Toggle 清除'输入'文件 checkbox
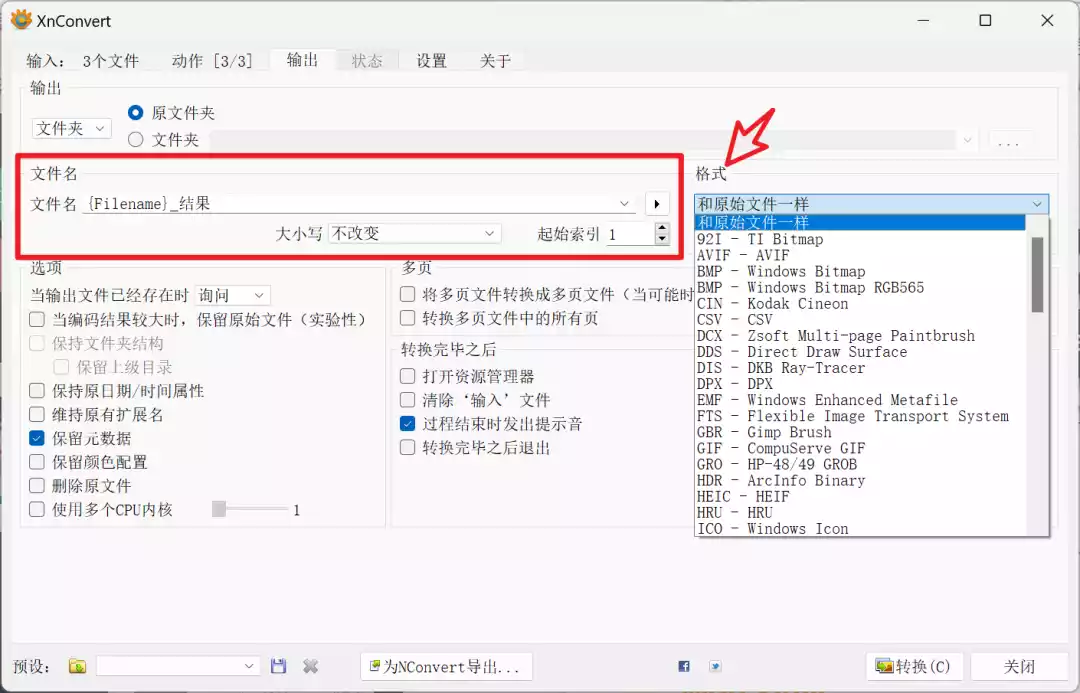The height and width of the screenshot is (693, 1080). coord(408,400)
